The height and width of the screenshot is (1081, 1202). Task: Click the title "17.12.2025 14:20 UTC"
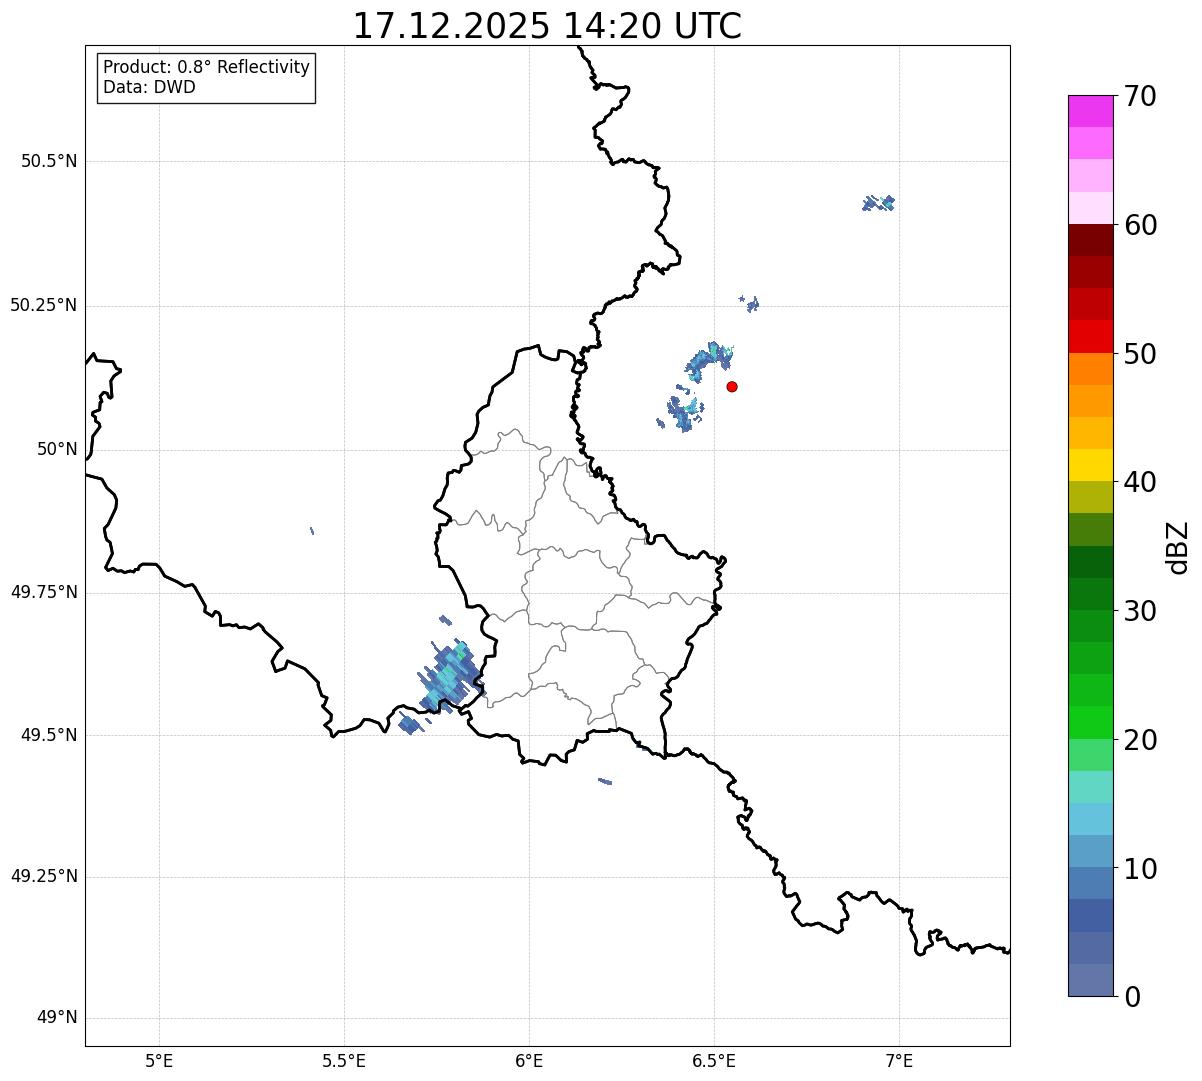[x=547, y=25]
